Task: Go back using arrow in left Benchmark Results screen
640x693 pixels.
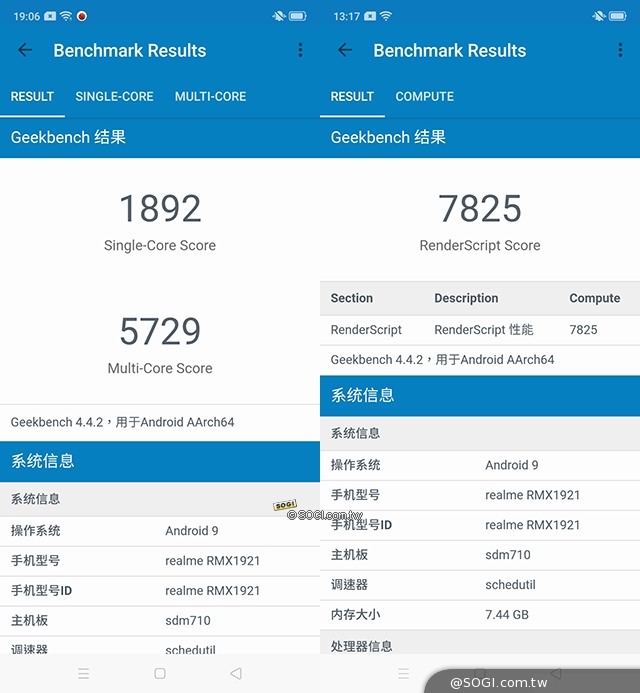Action: tap(25, 50)
